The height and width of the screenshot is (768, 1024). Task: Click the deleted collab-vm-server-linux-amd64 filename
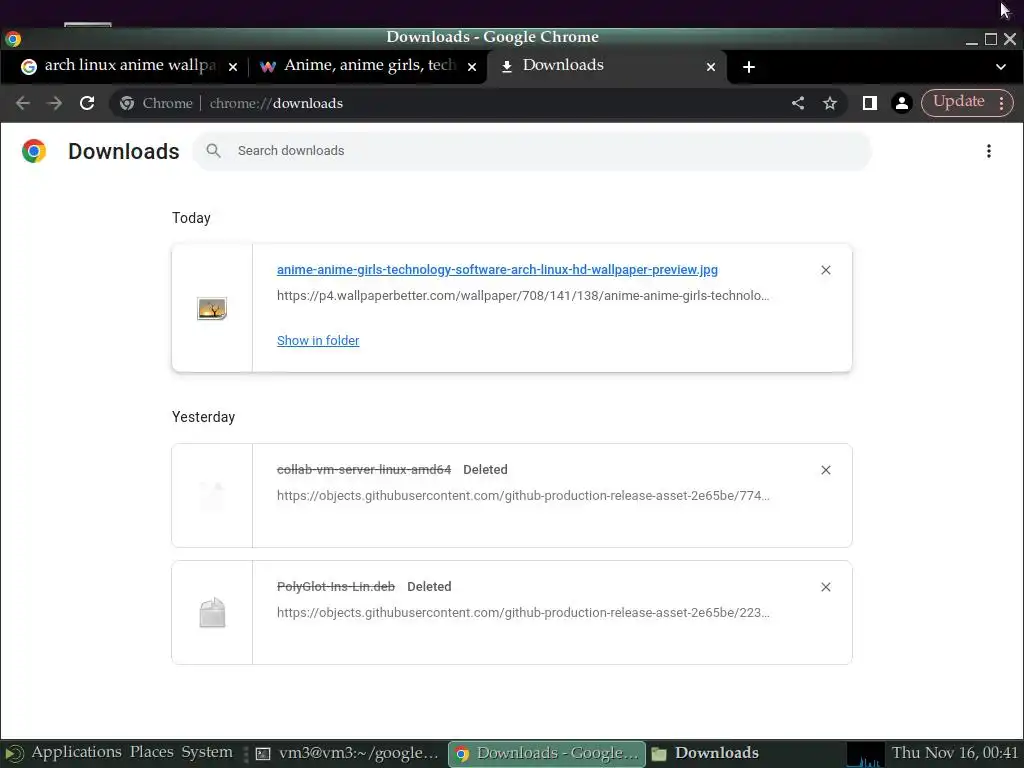pyautogui.click(x=364, y=470)
